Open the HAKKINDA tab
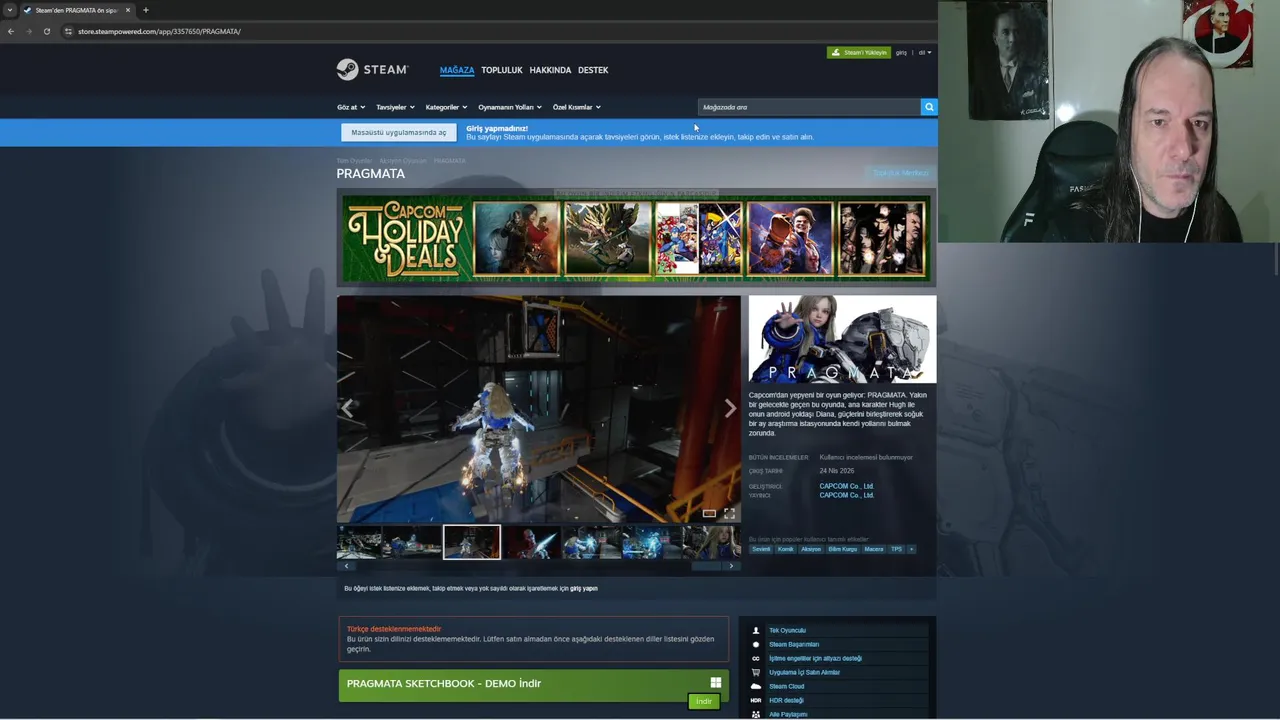This screenshot has height=720, width=1280. click(x=550, y=70)
